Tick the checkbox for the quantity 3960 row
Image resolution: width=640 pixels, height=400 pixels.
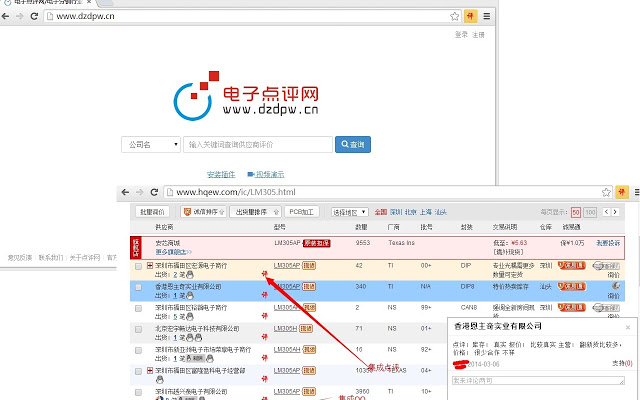(139, 393)
